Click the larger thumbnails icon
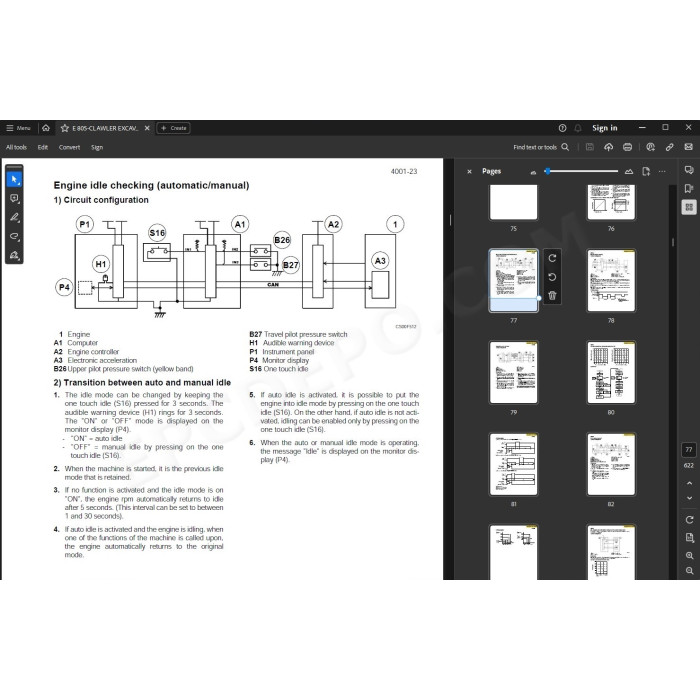Image resolution: width=700 pixels, height=700 pixels. [629, 171]
